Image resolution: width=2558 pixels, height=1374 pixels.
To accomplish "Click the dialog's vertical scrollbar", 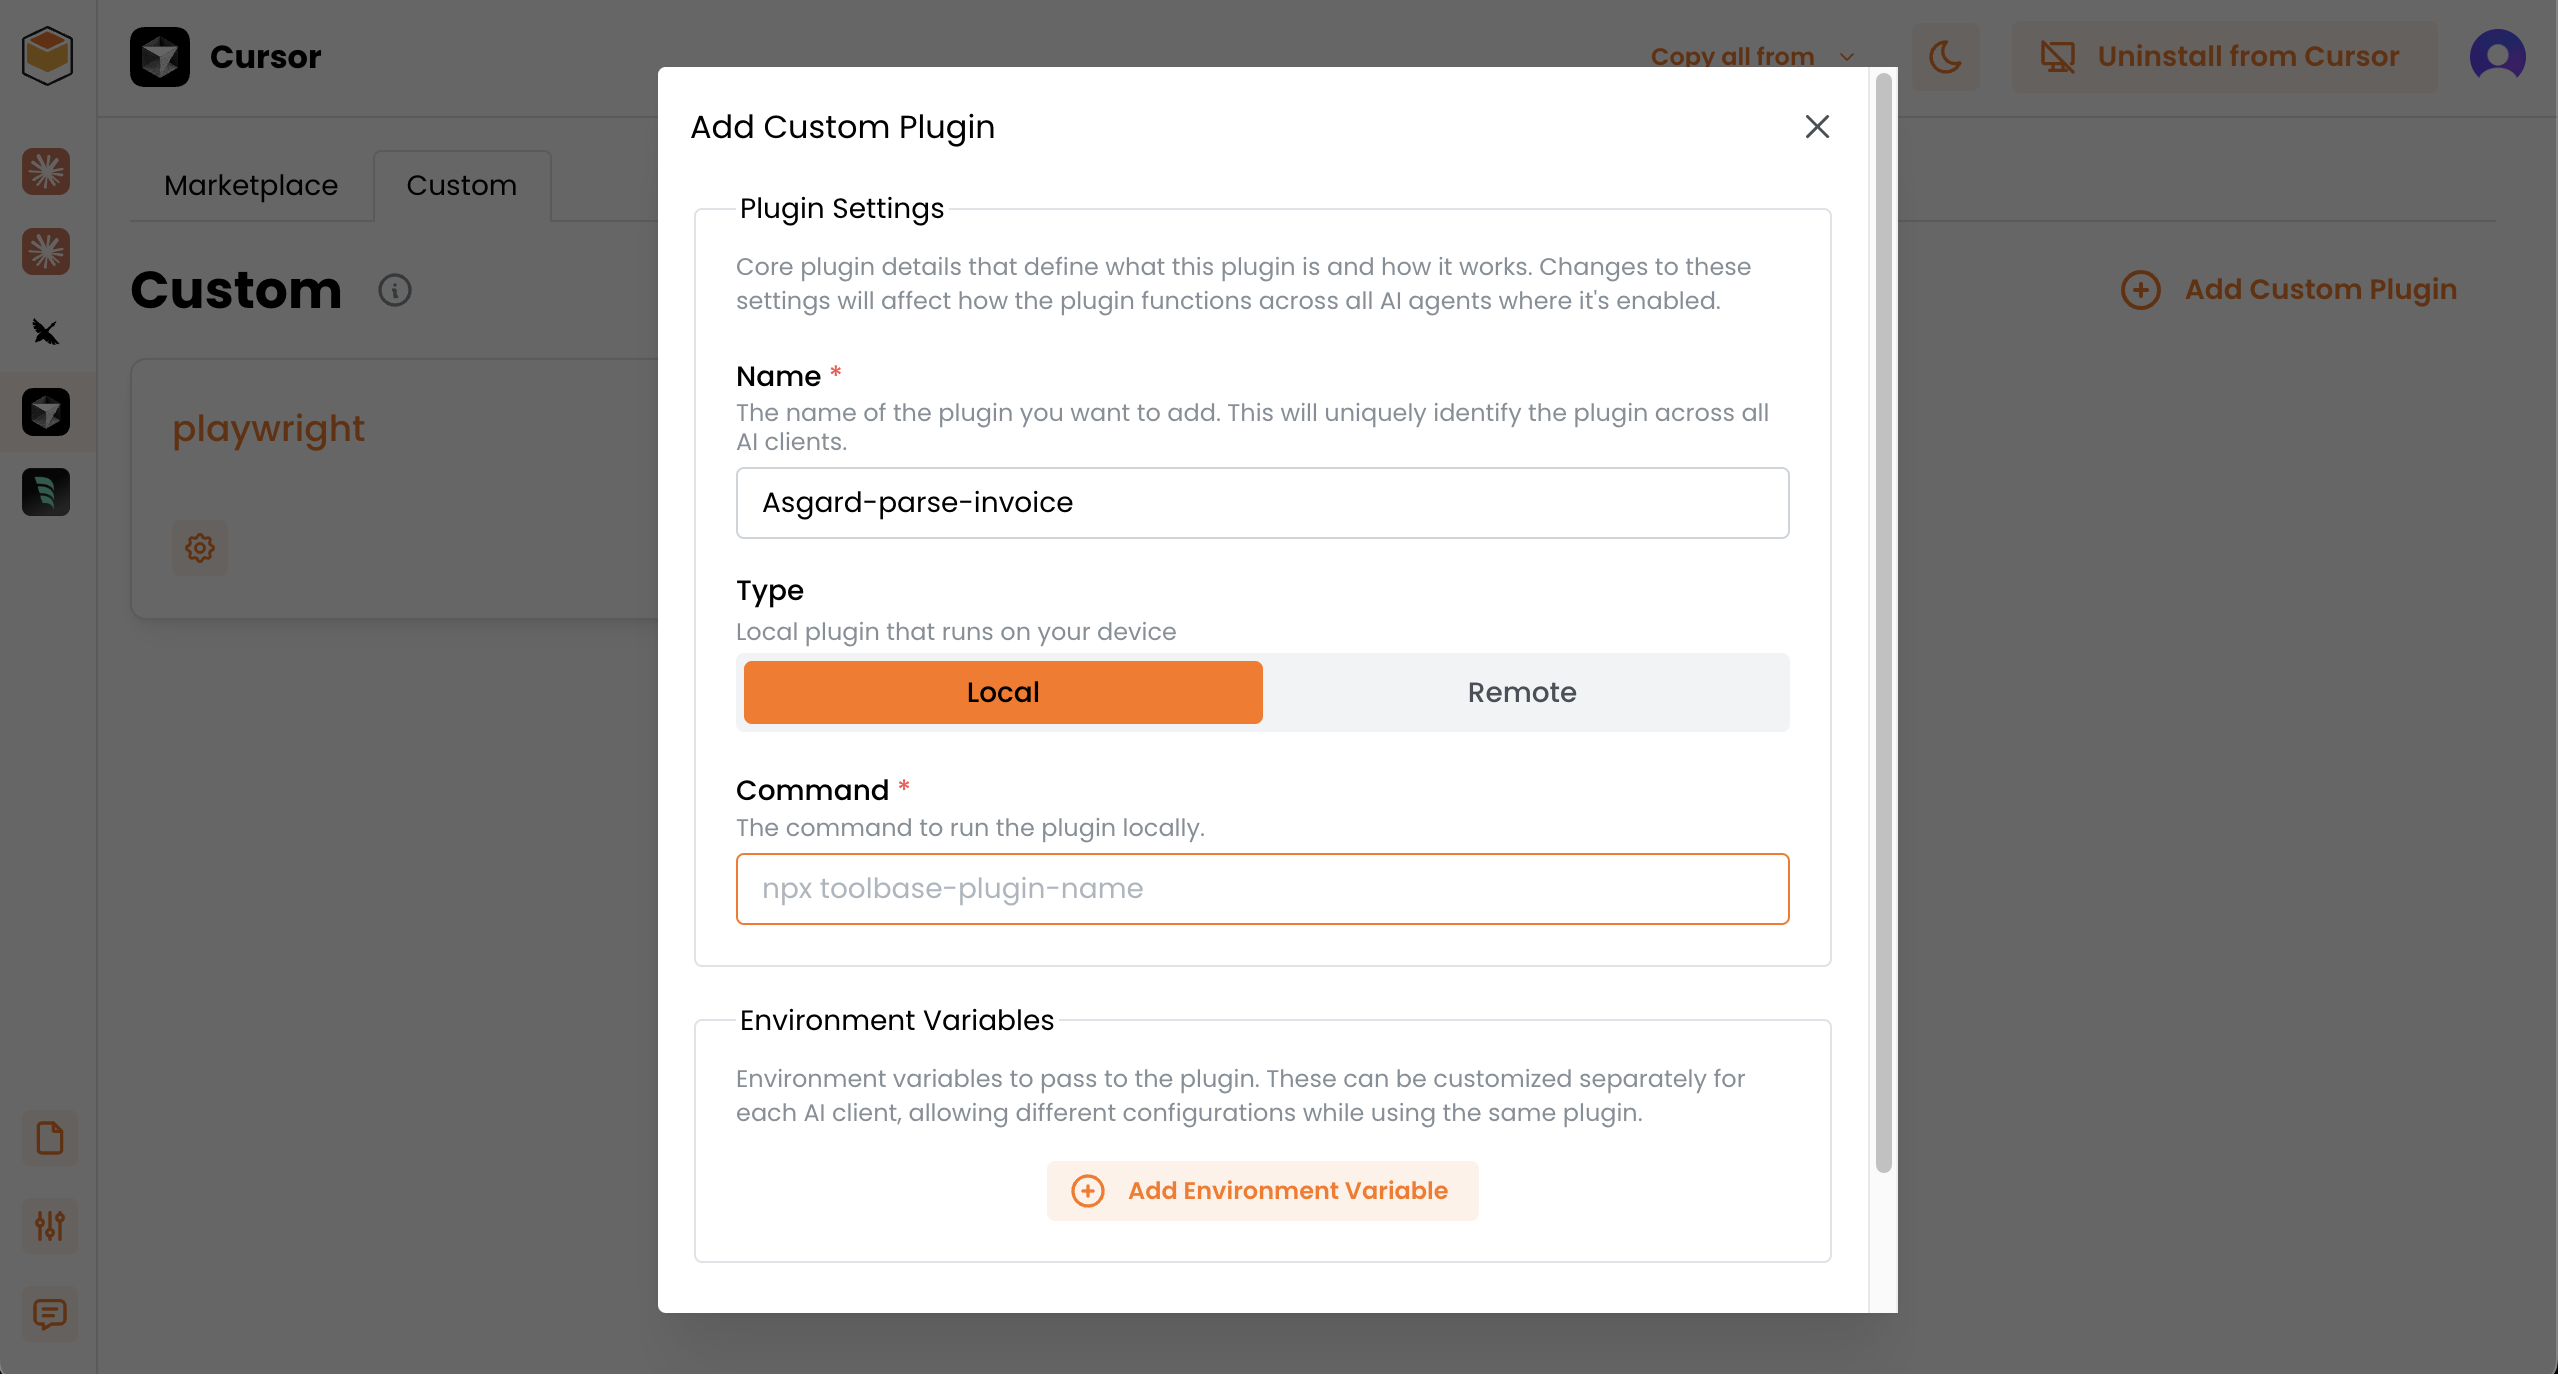I will pyautogui.click(x=1883, y=620).
